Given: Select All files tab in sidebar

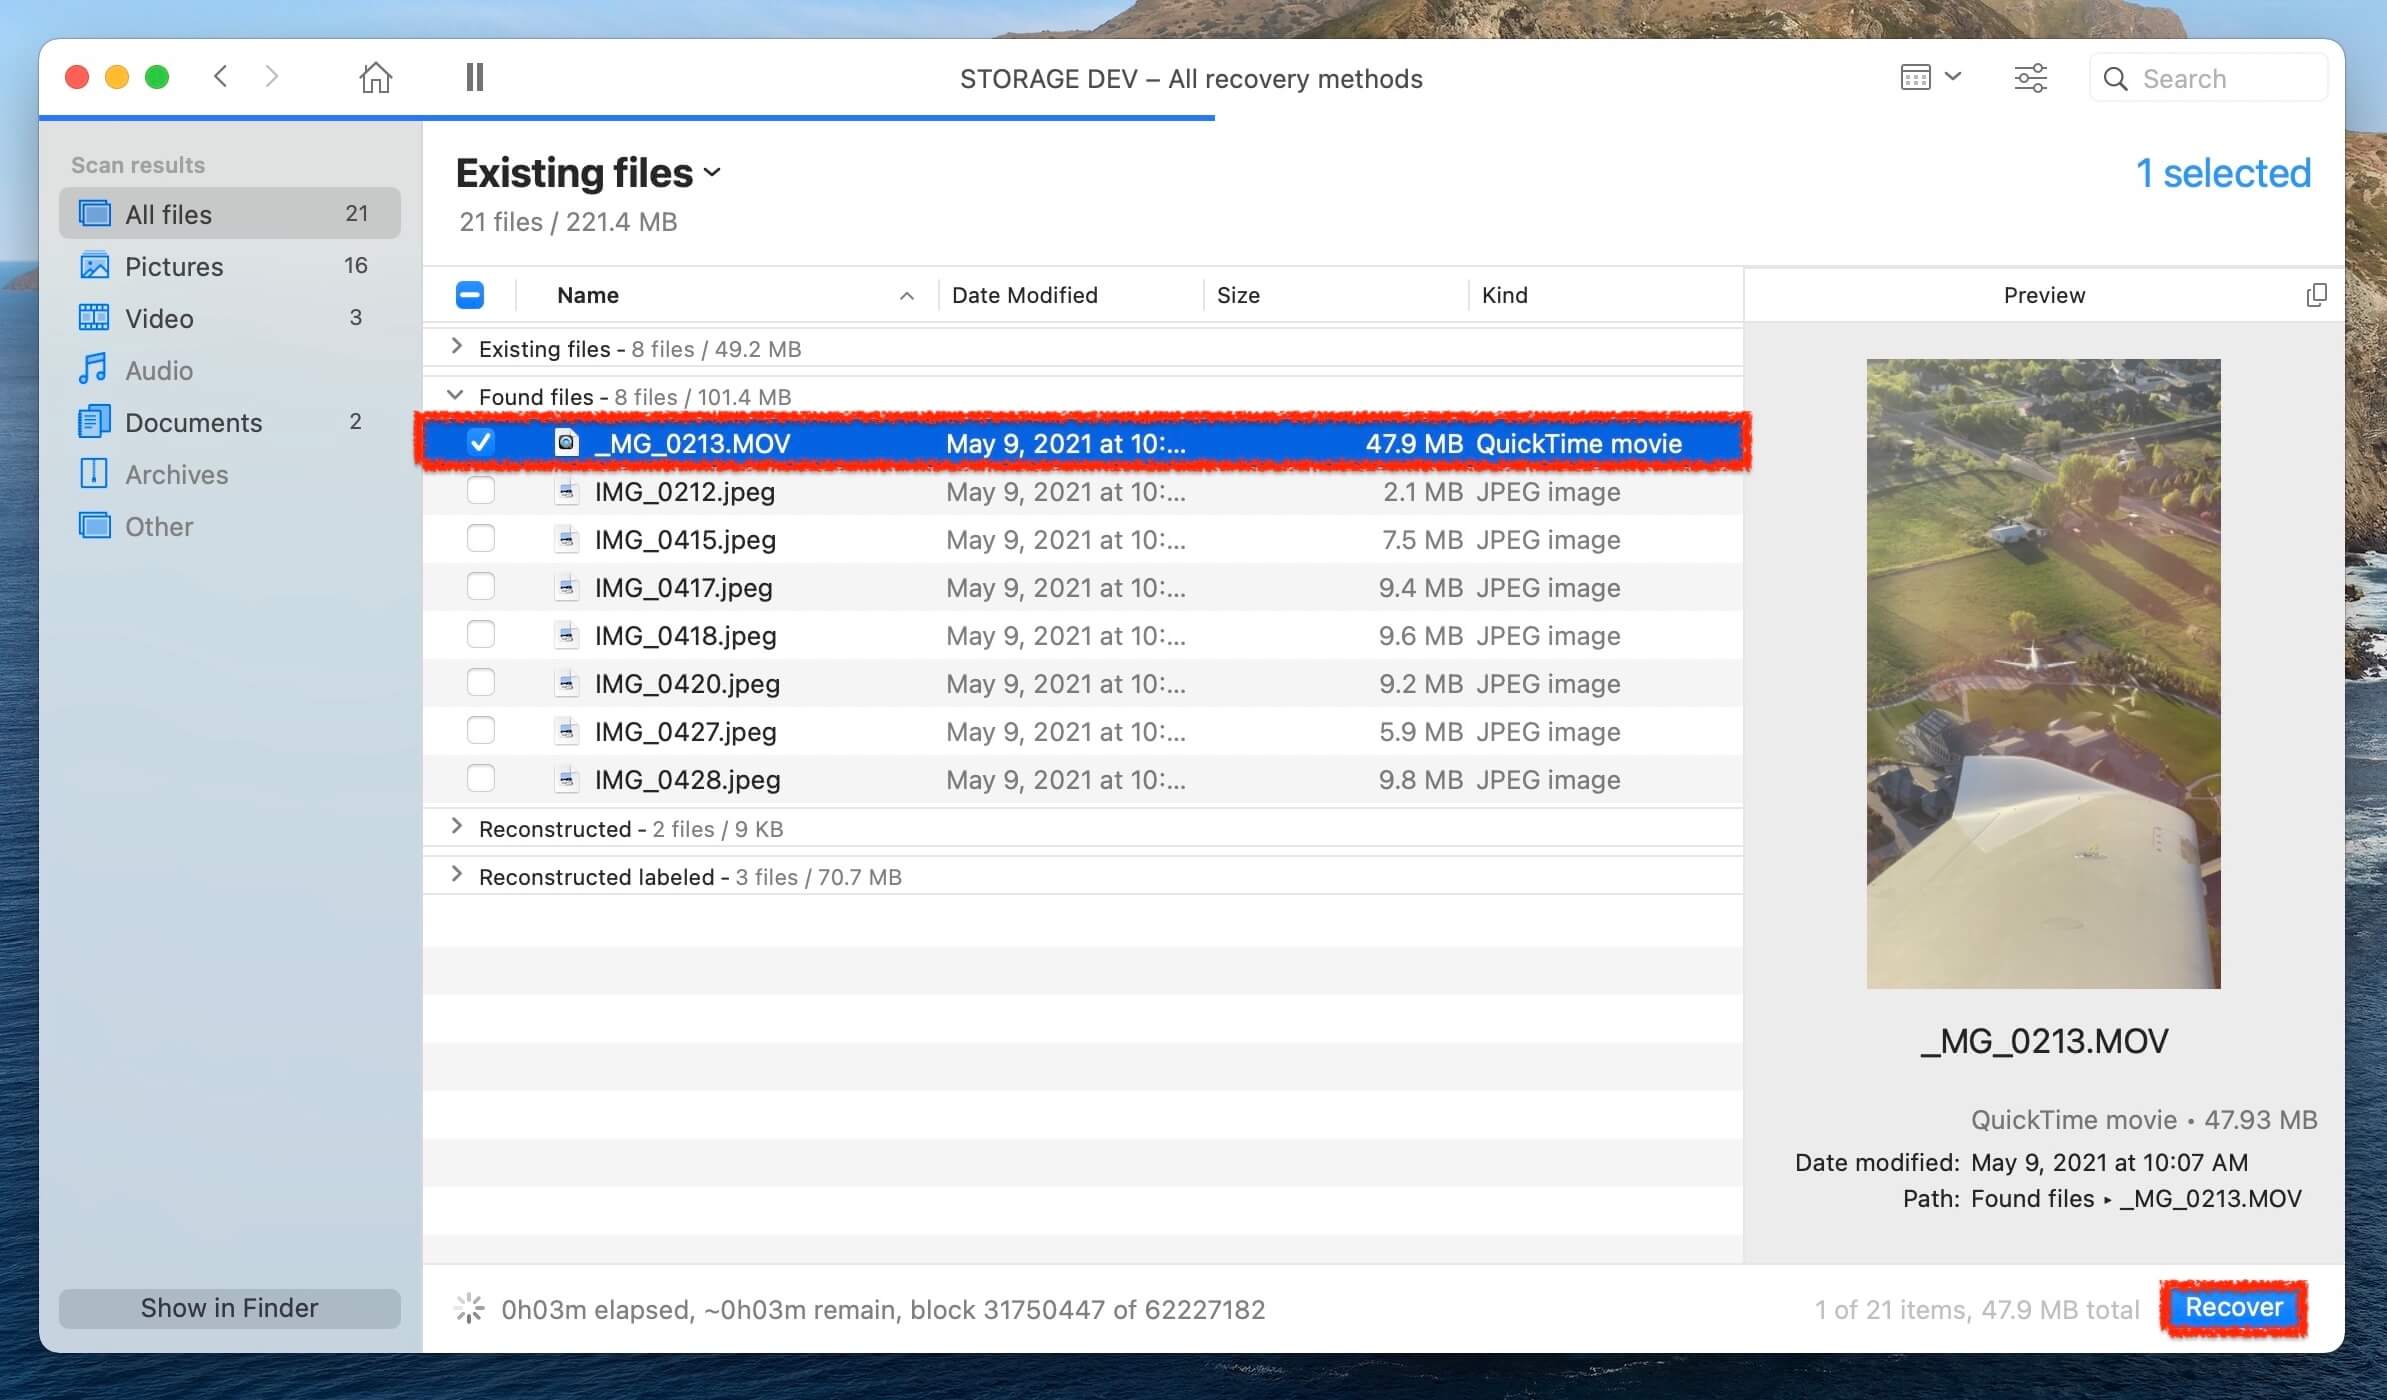Looking at the screenshot, I should pyautogui.click(x=168, y=213).
